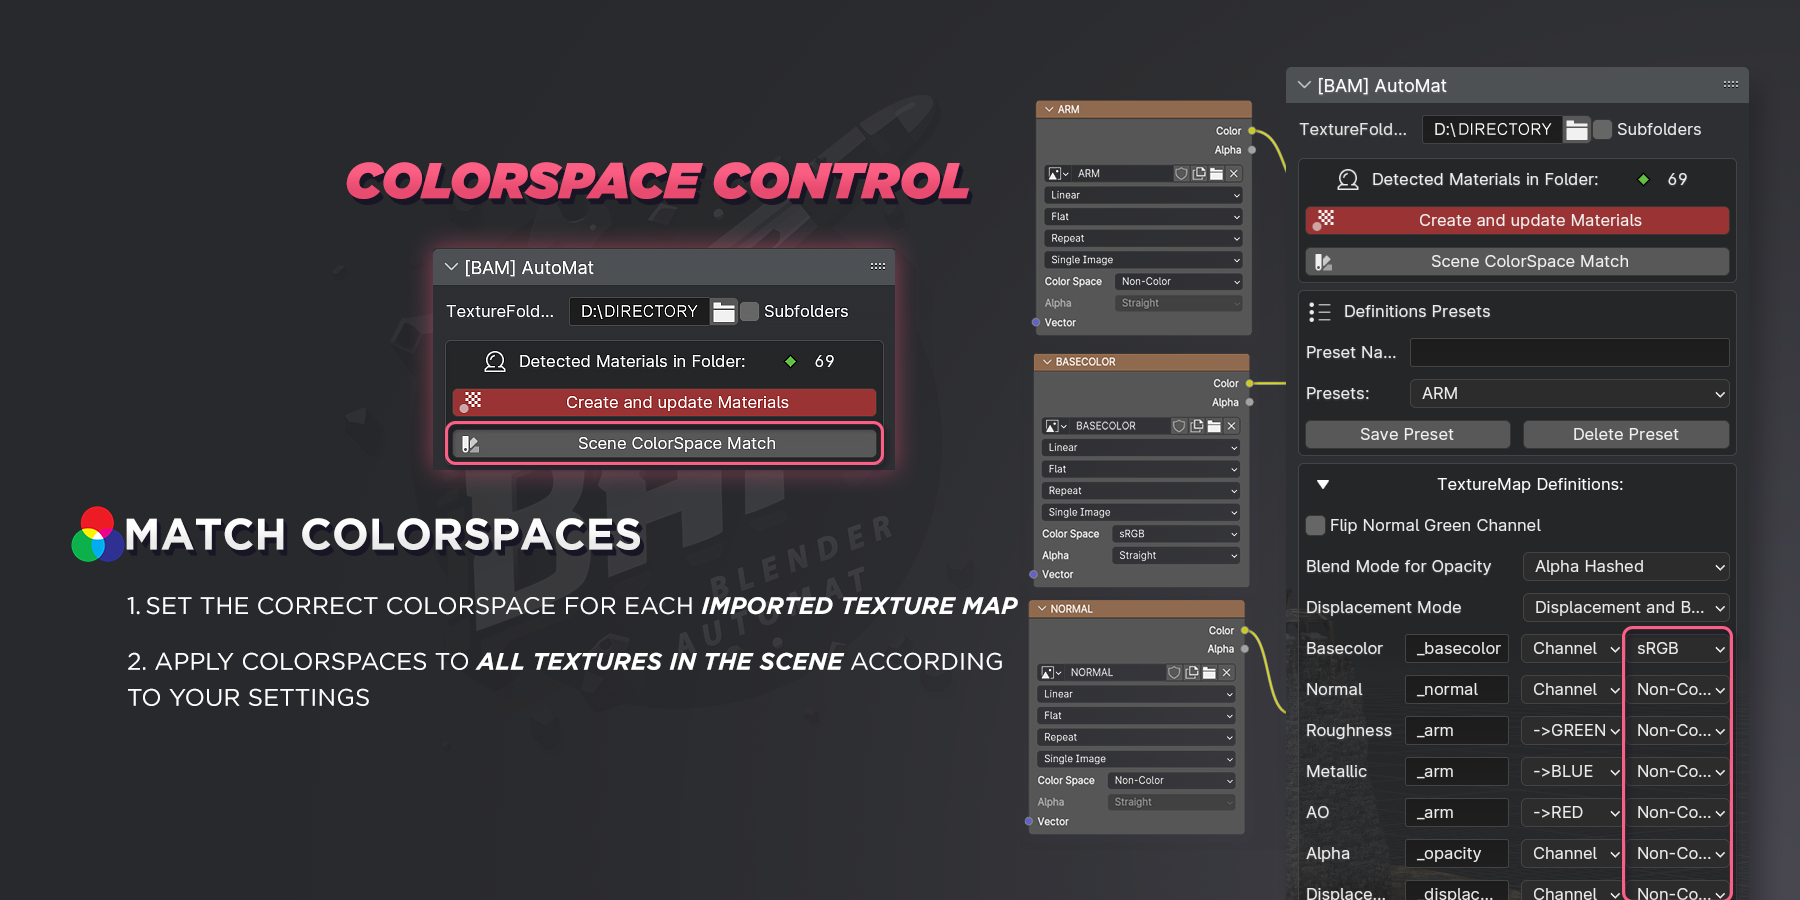Image resolution: width=1800 pixels, height=900 pixels.
Task: Open NORMAL node Single Image dropdown
Action: [1136, 759]
